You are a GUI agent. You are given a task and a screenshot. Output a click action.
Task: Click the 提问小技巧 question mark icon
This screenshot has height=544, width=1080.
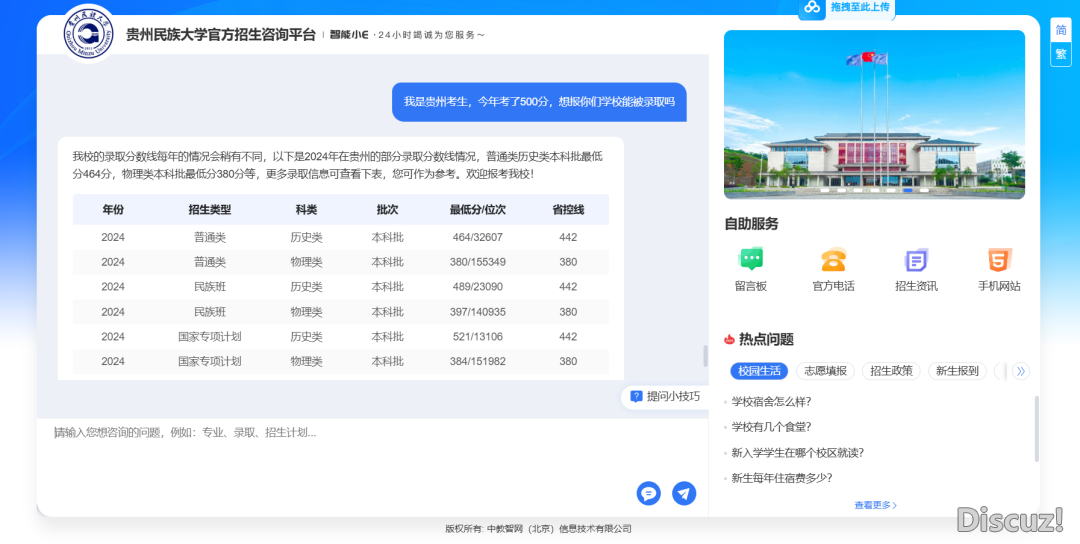point(636,397)
